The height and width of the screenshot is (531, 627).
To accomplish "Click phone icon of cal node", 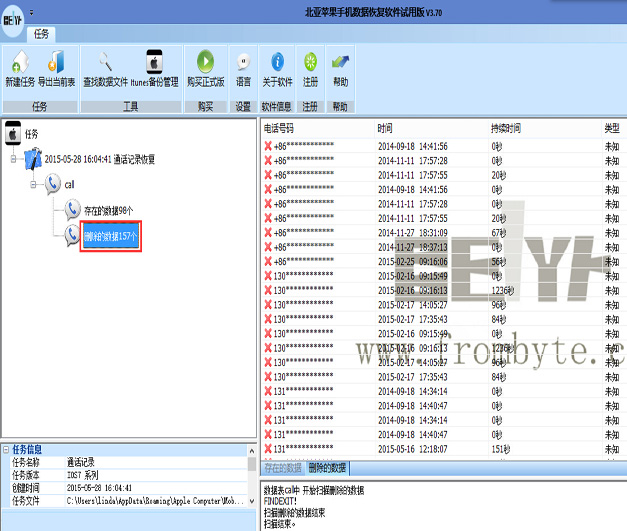I will pos(53,184).
